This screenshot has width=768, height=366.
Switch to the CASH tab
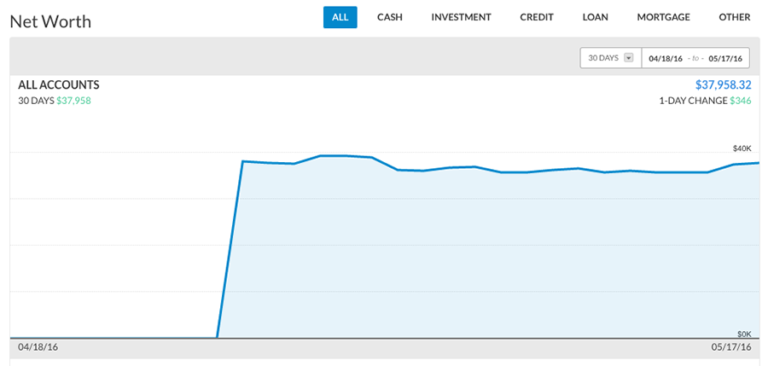tap(389, 17)
